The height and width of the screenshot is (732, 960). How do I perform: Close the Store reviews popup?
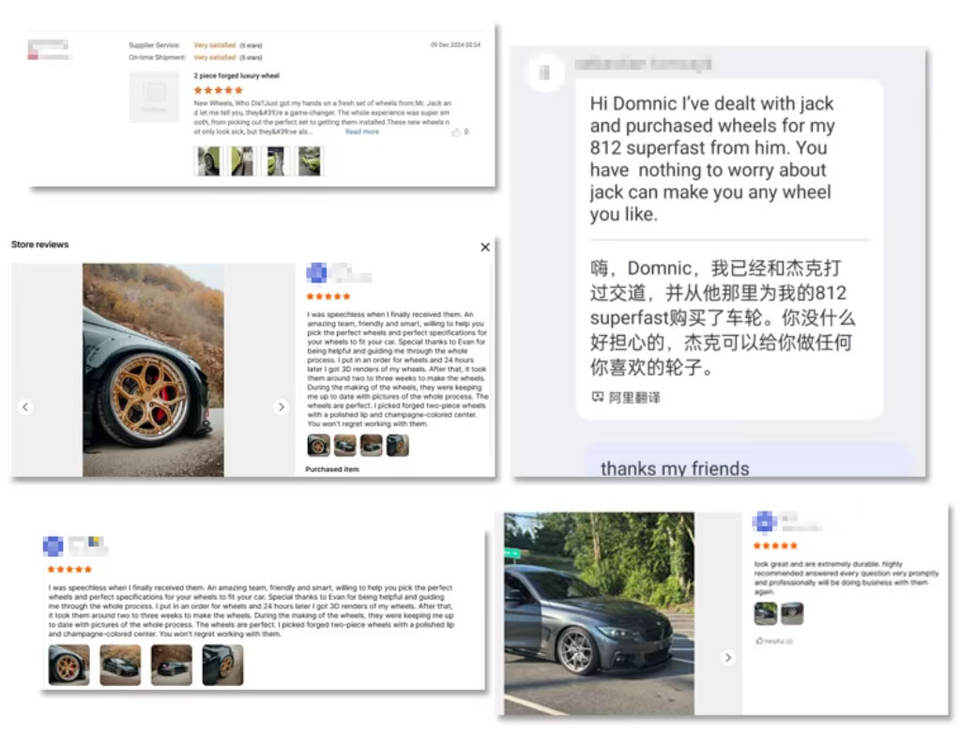485,247
